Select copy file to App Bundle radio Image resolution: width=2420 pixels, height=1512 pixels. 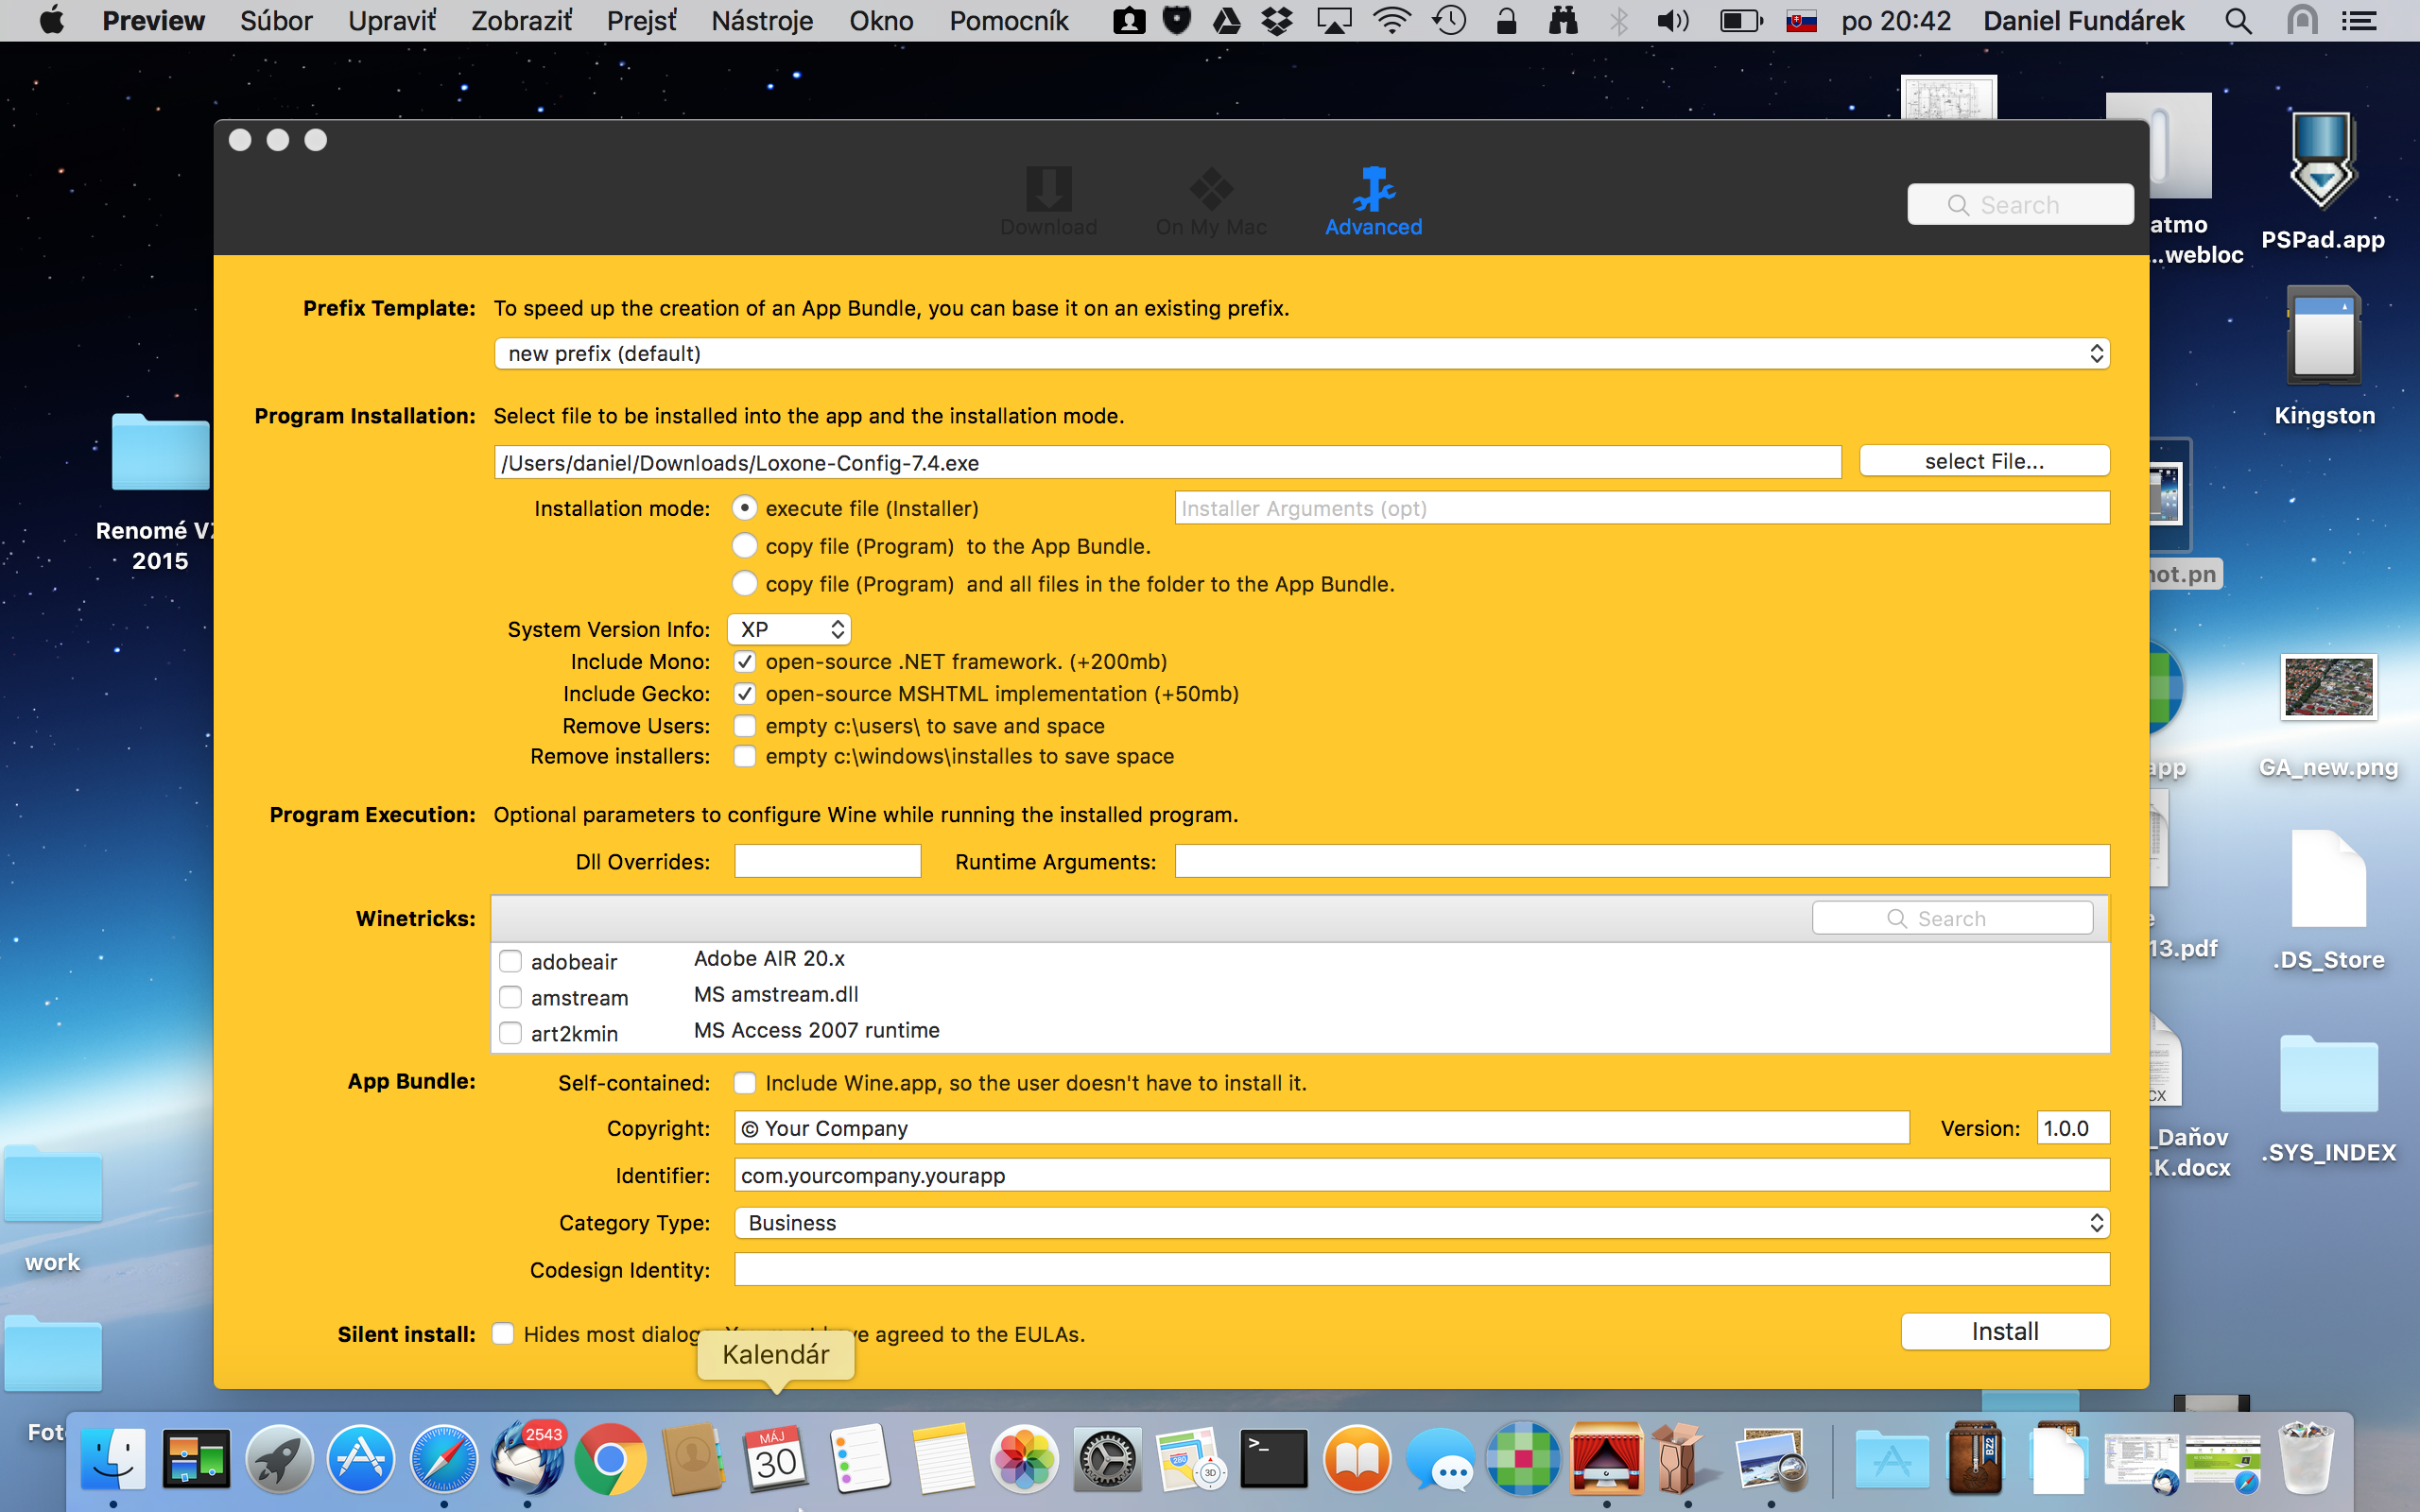tap(744, 546)
